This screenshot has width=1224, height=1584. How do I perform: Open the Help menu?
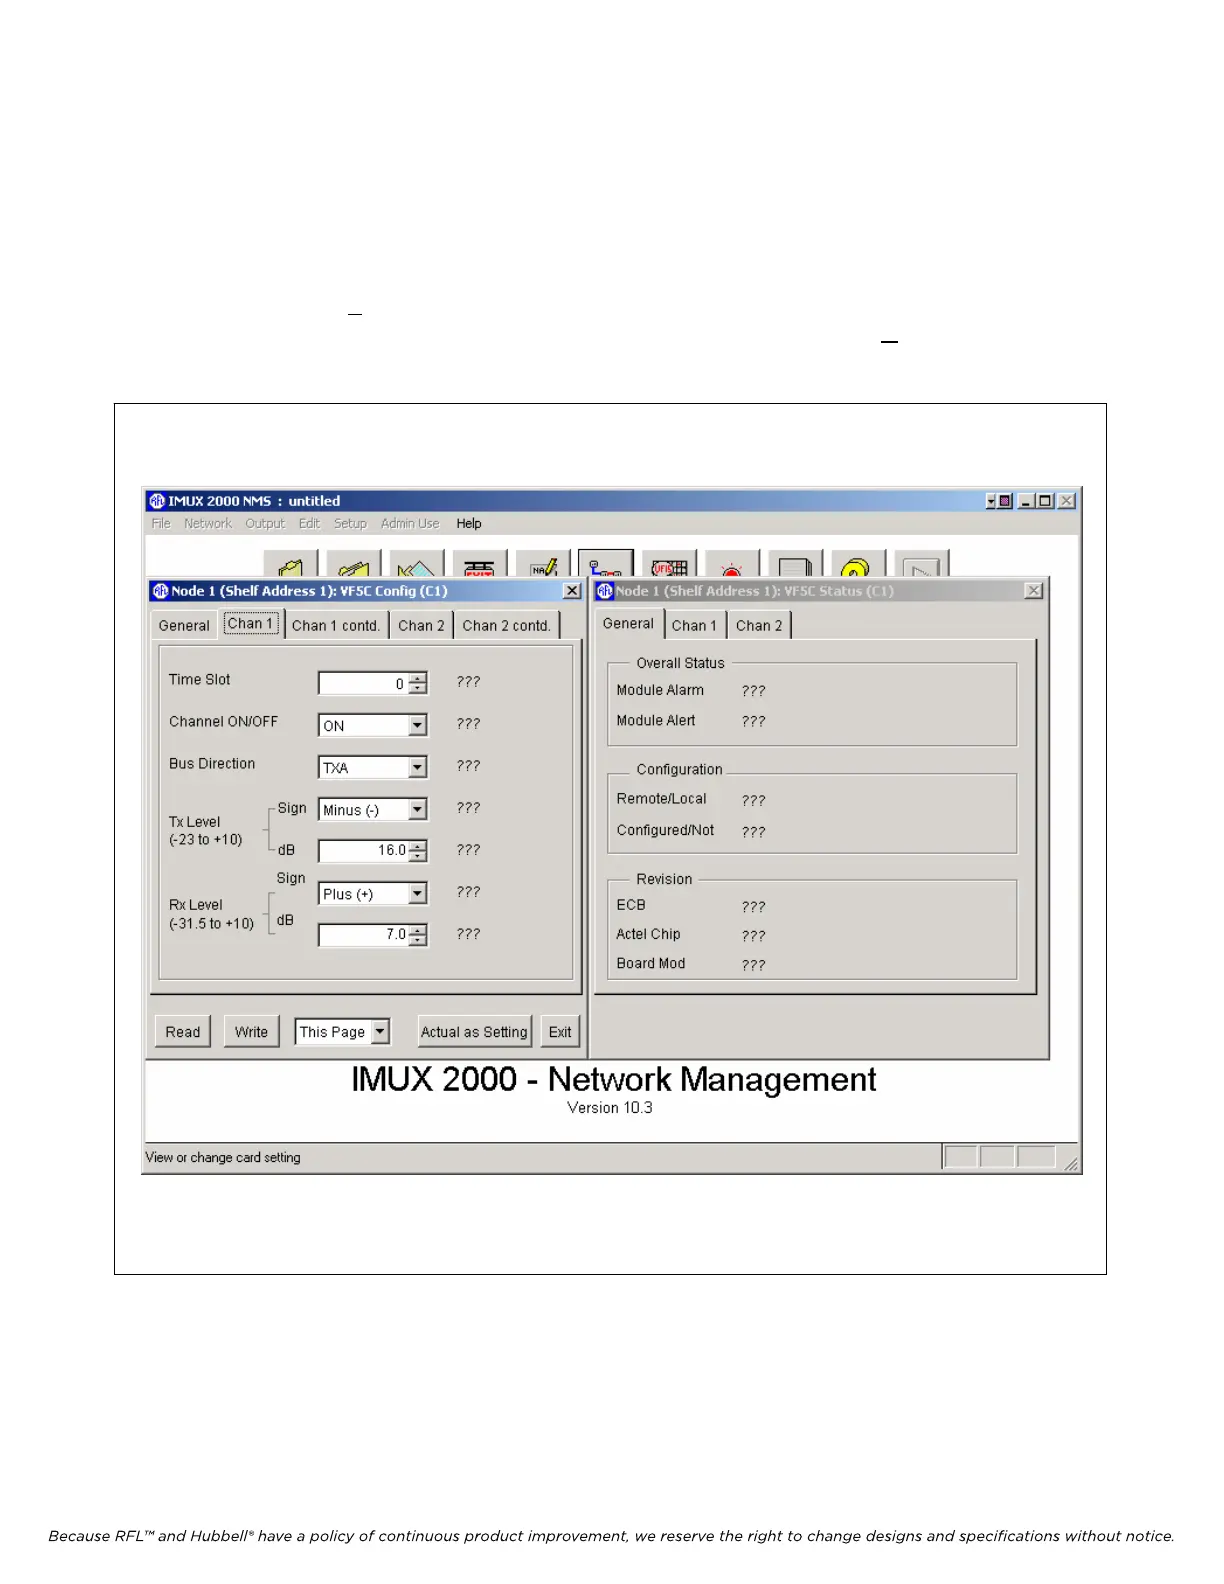pos(469,523)
